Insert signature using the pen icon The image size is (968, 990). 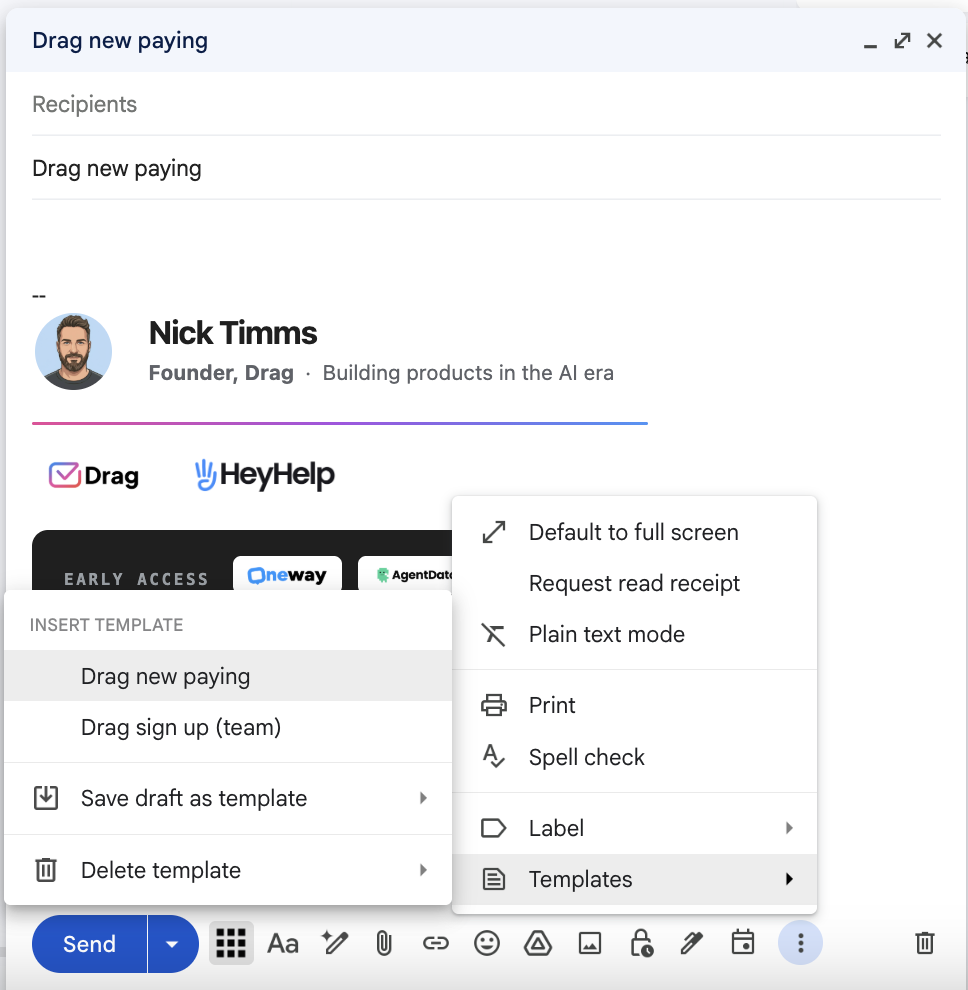click(x=692, y=943)
